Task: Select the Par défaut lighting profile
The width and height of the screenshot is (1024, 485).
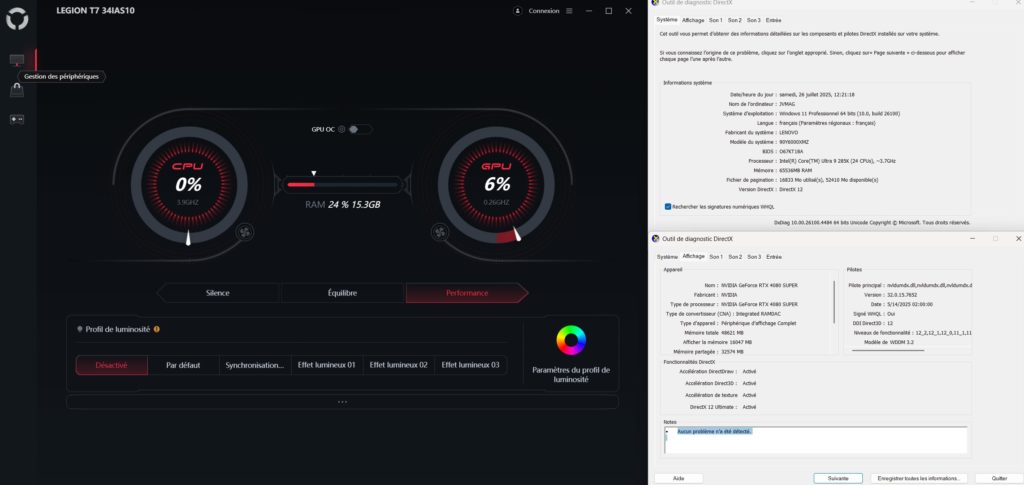Action: [184, 365]
